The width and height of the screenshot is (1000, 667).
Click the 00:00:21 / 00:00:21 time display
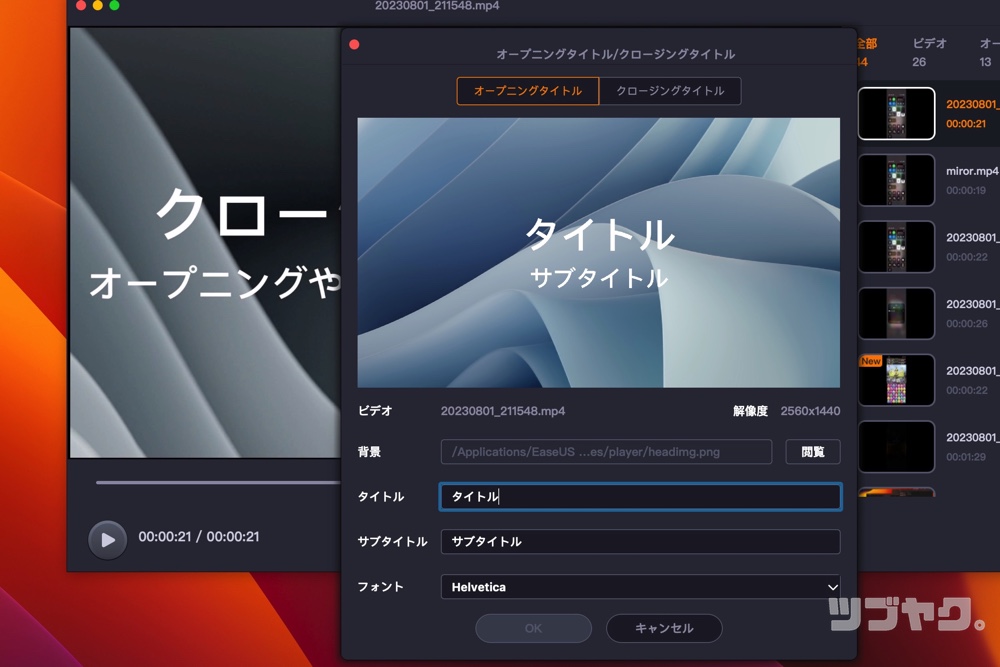(199, 537)
